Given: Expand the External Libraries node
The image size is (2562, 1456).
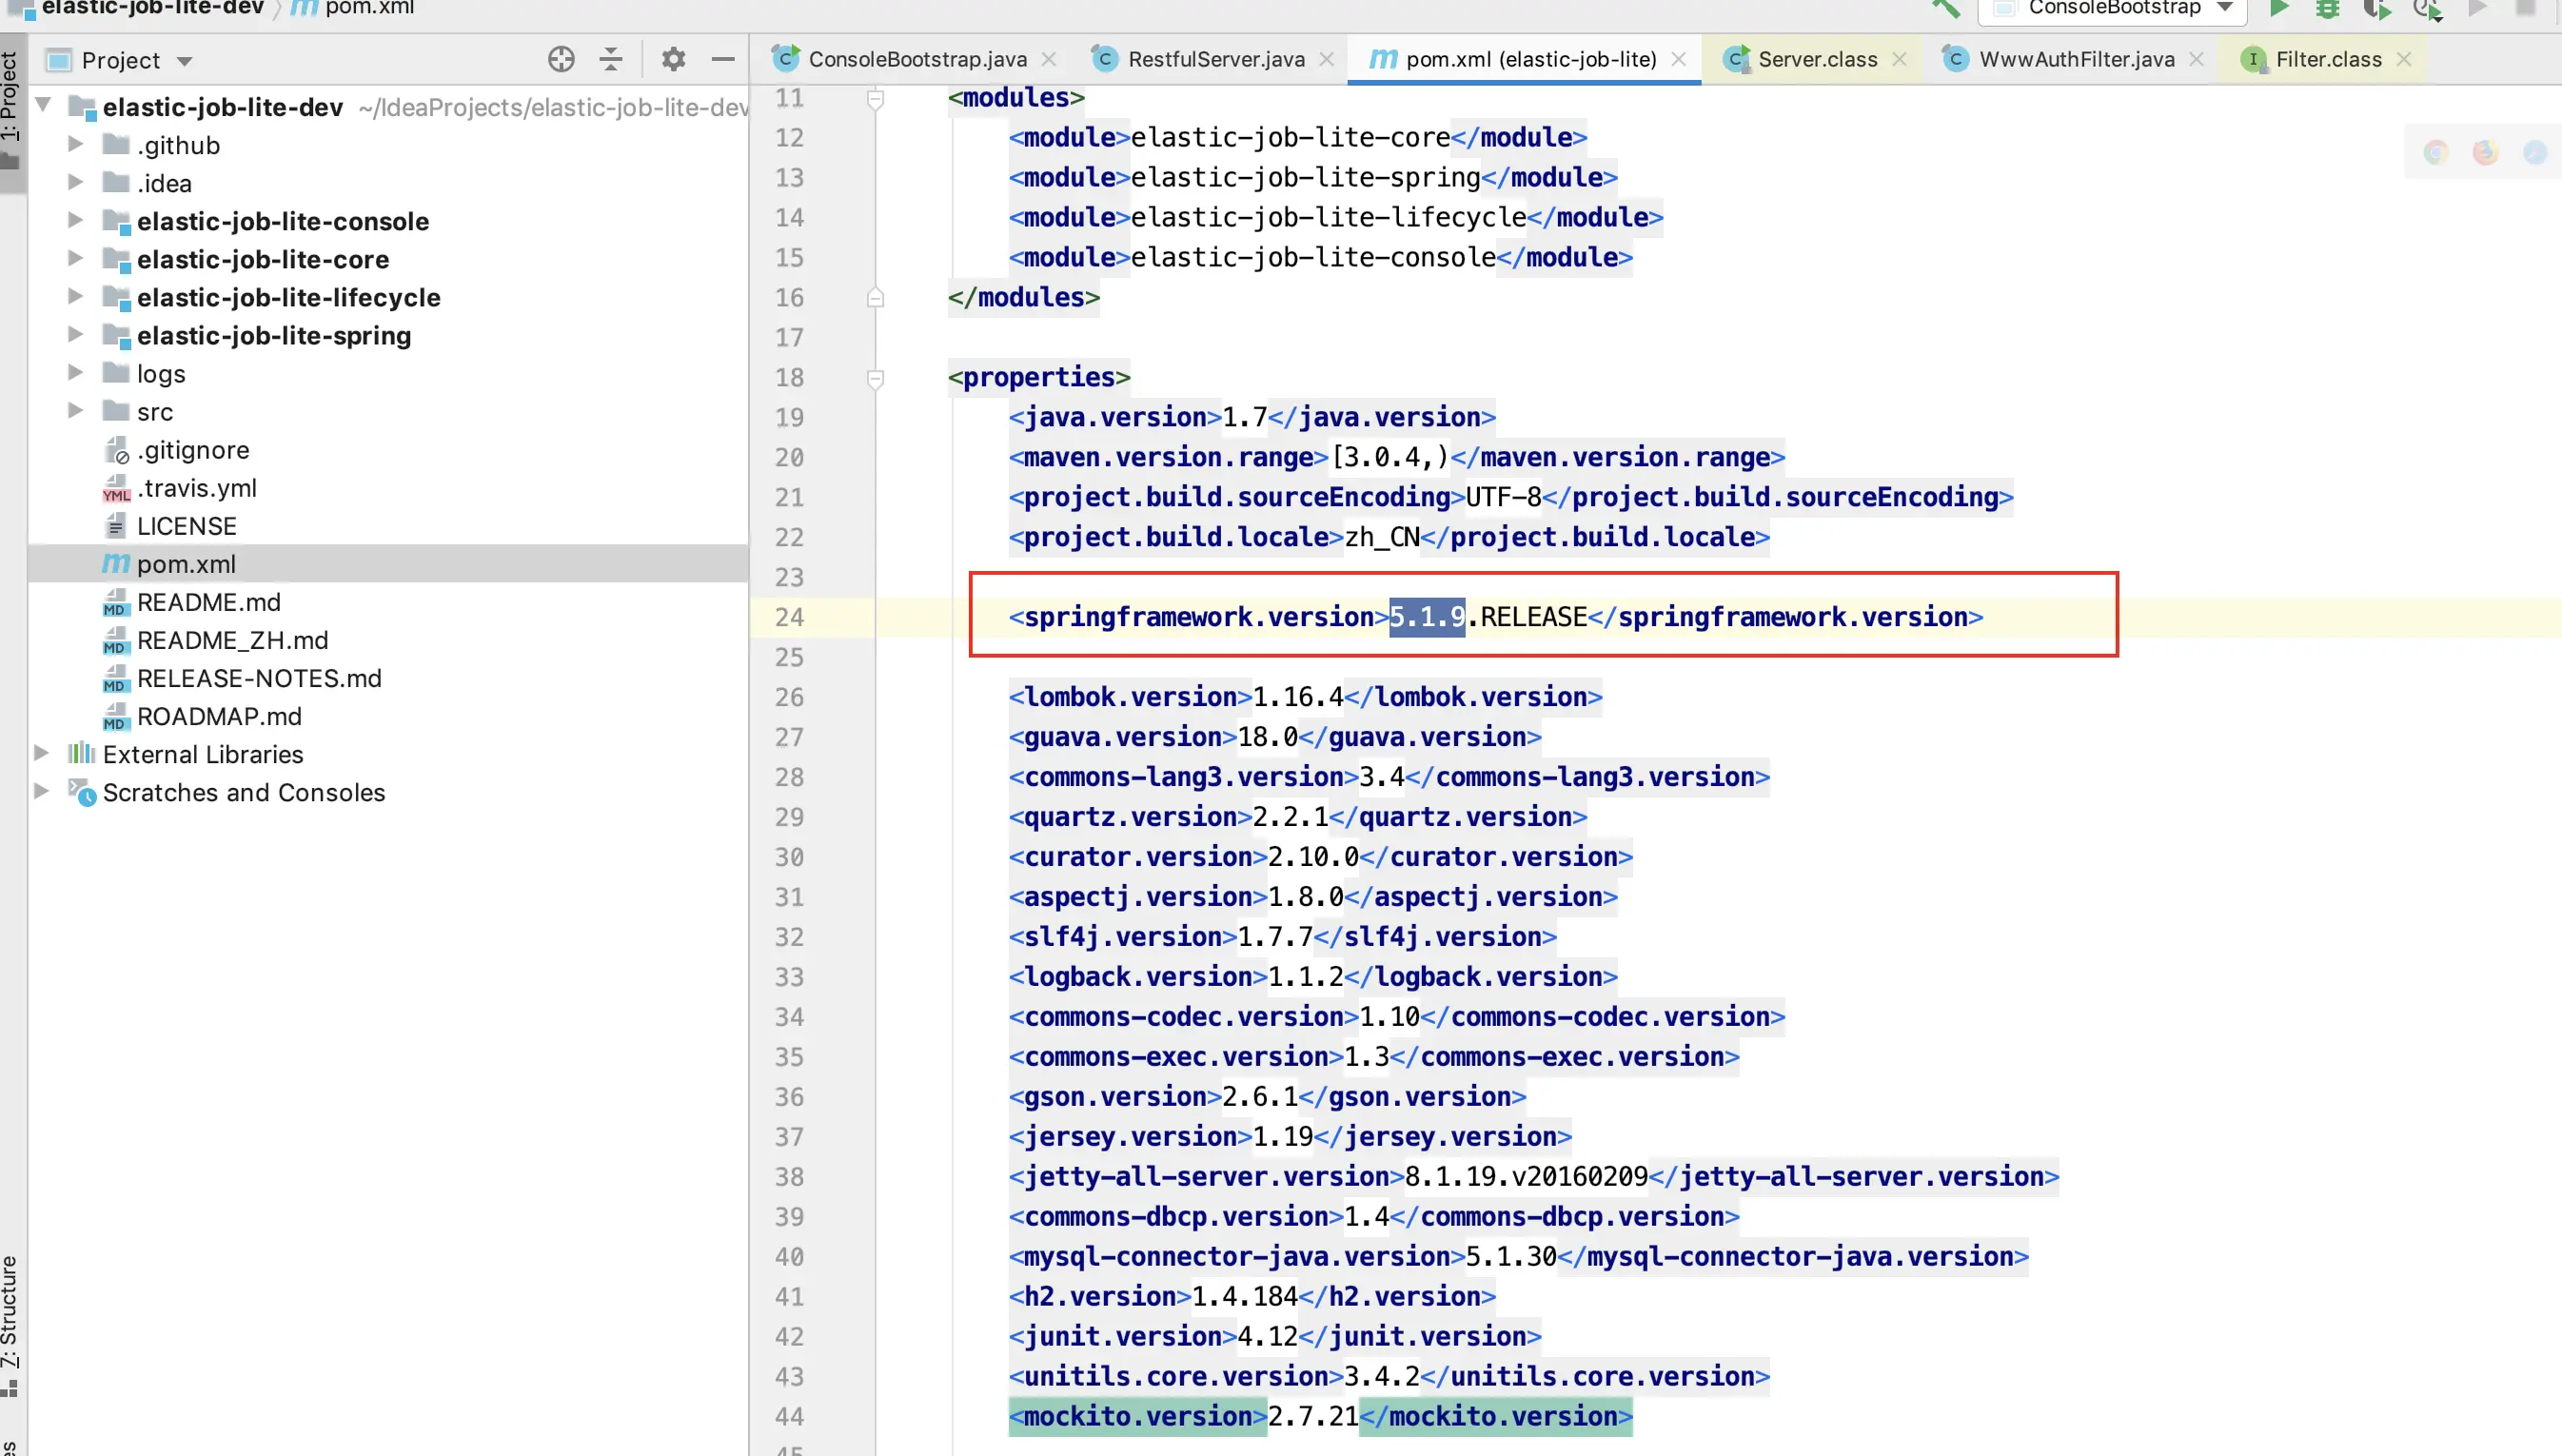Looking at the screenshot, I should click(x=41, y=753).
